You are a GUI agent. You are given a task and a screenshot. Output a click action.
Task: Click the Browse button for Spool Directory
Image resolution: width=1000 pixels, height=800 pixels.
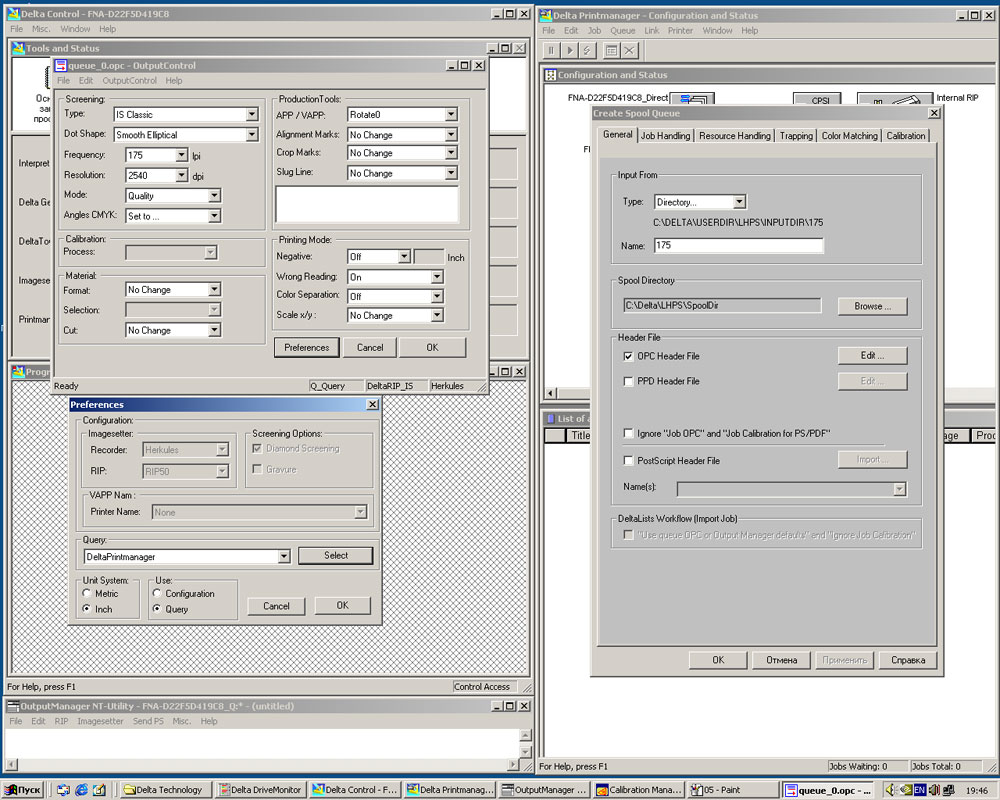coord(872,306)
